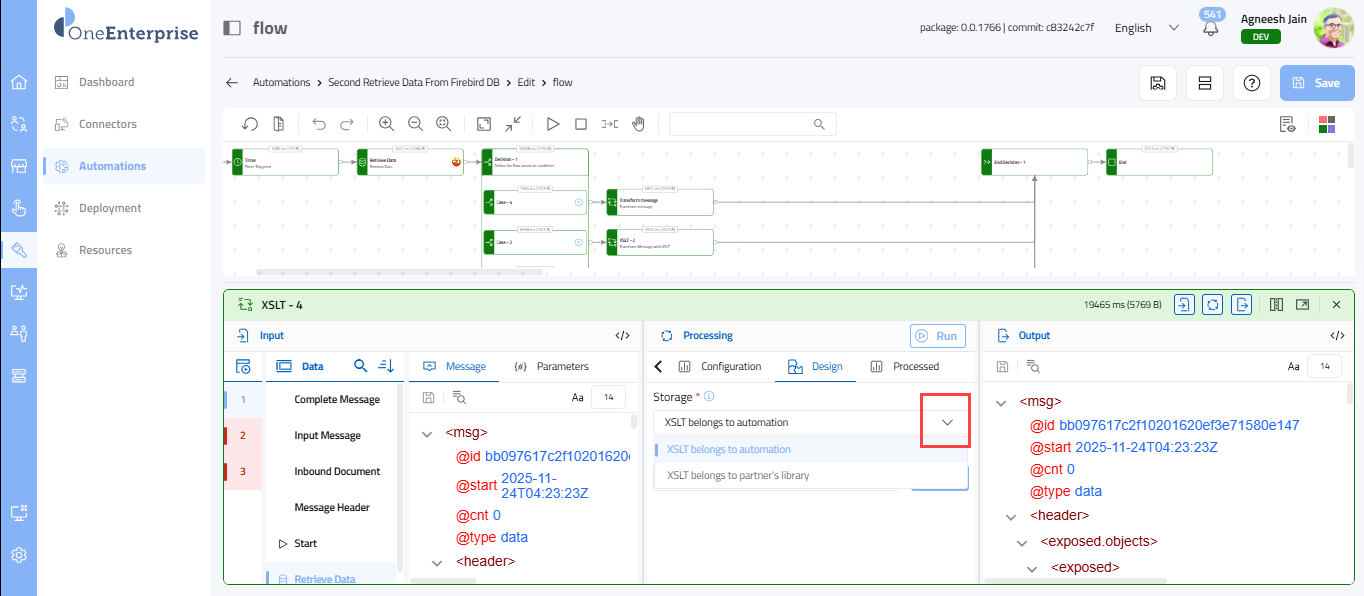Toggle Output panel code view icon

(1337, 336)
